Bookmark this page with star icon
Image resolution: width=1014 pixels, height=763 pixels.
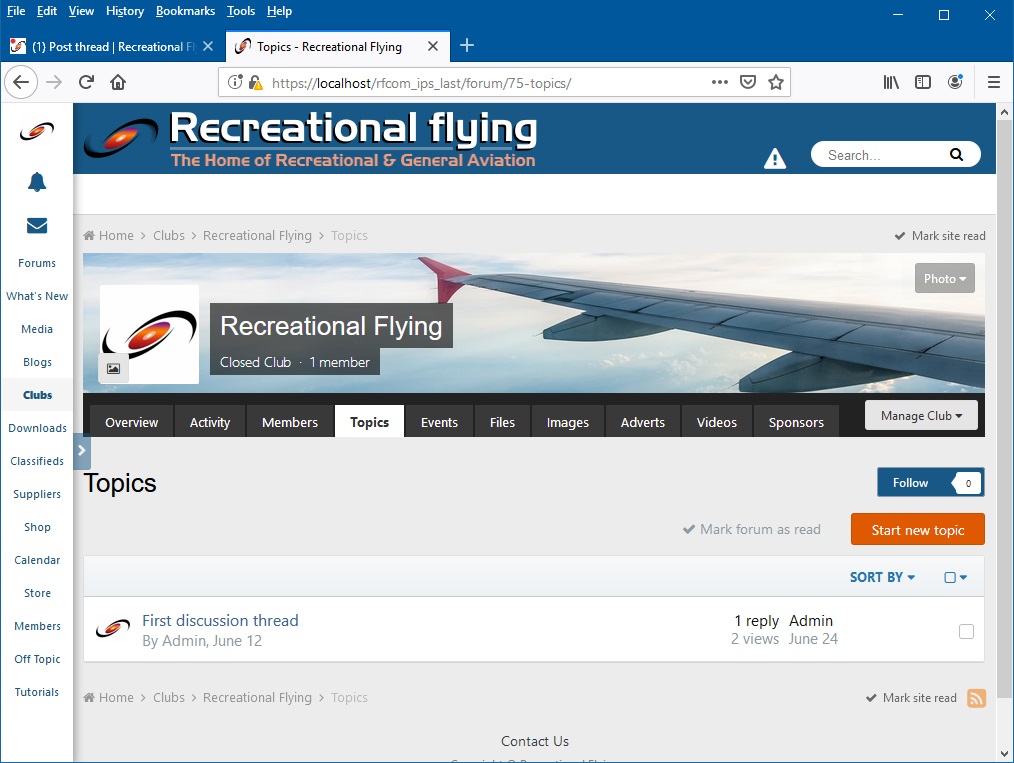pyautogui.click(x=776, y=82)
